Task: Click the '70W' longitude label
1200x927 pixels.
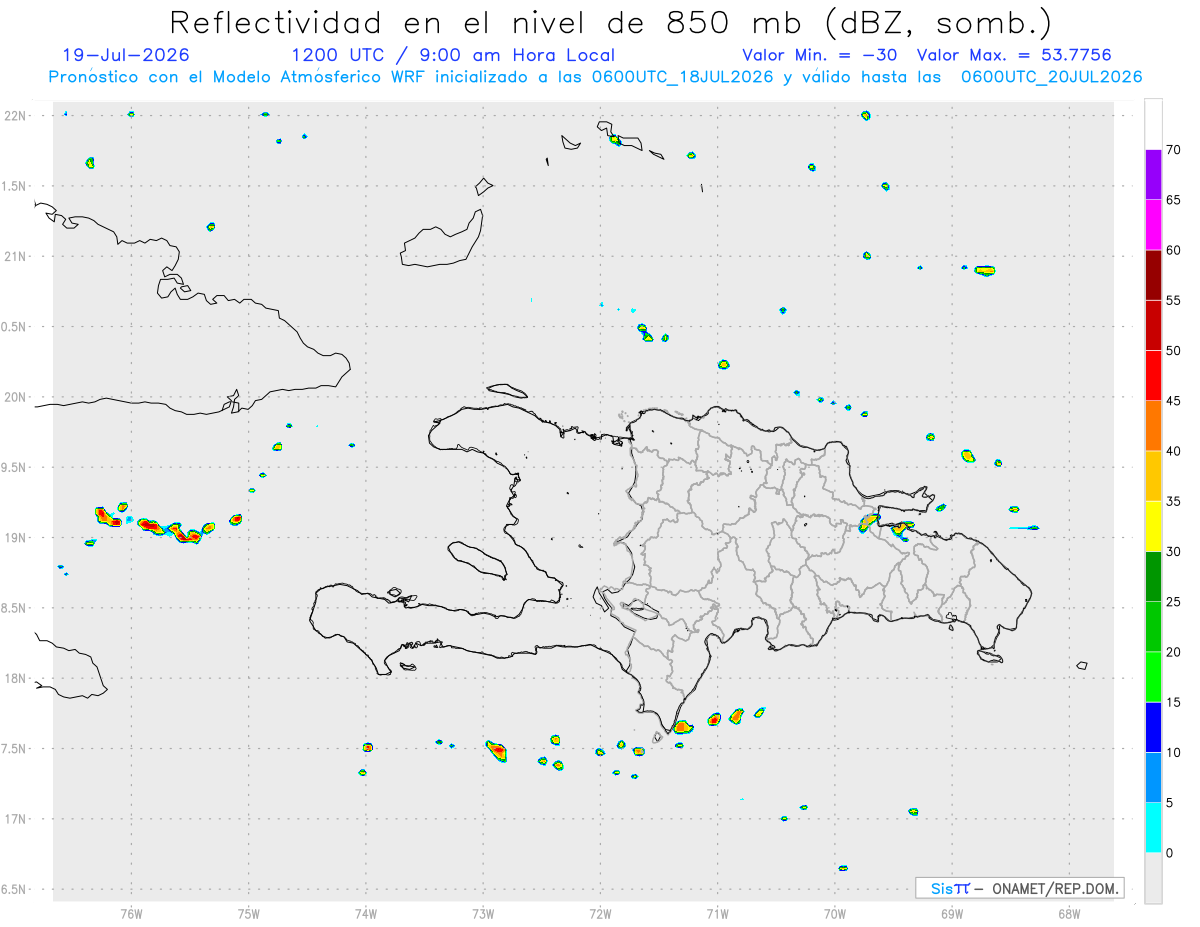Action: [835, 914]
